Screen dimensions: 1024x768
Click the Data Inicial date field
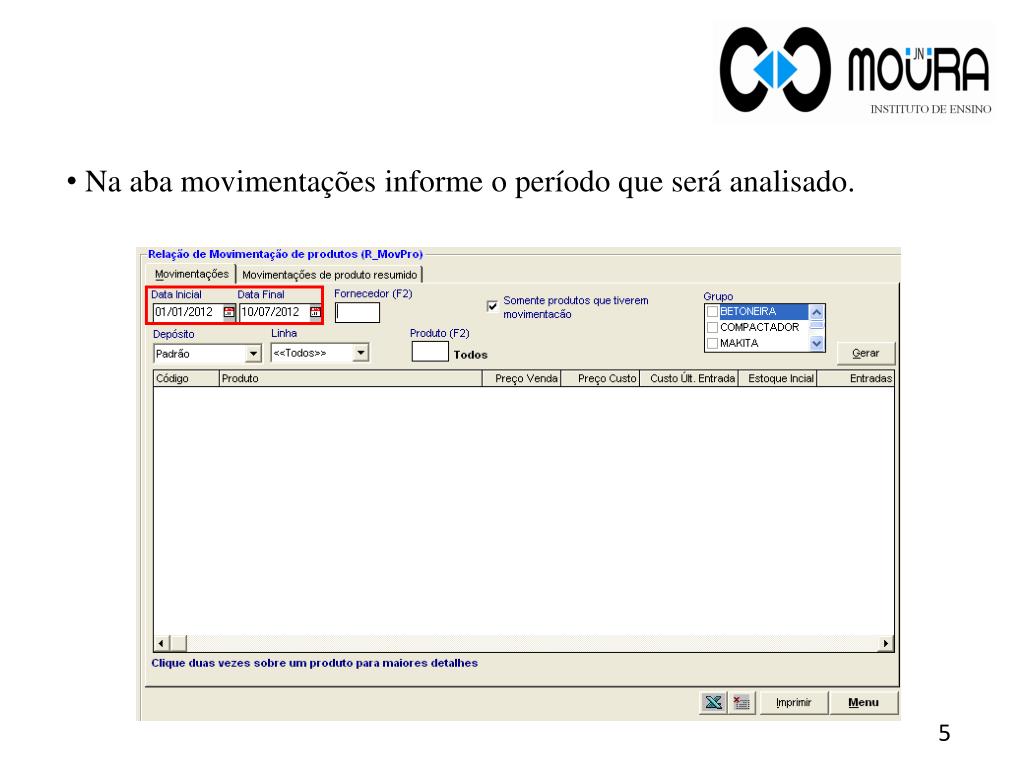tap(188, 312)
